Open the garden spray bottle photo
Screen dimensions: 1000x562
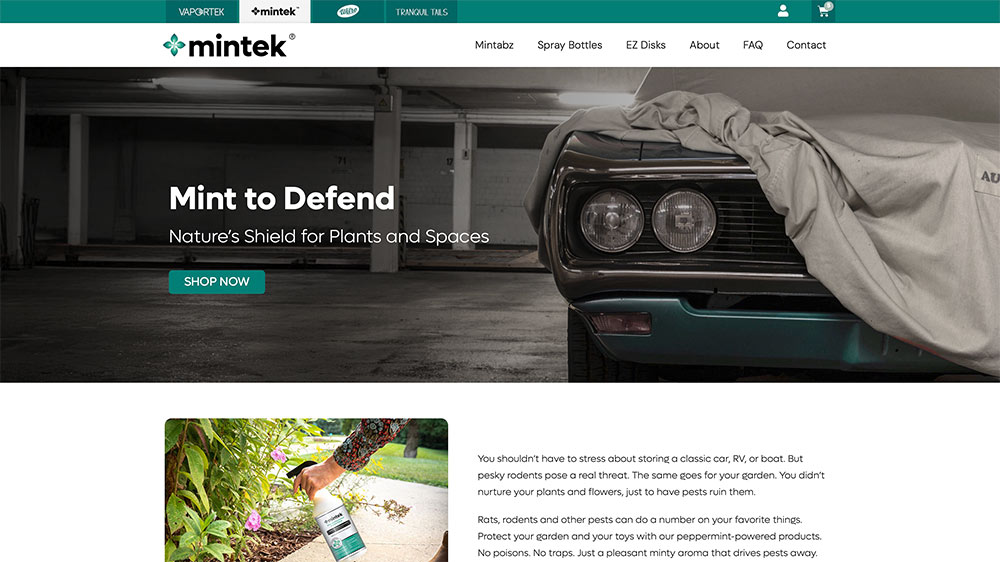306,490
